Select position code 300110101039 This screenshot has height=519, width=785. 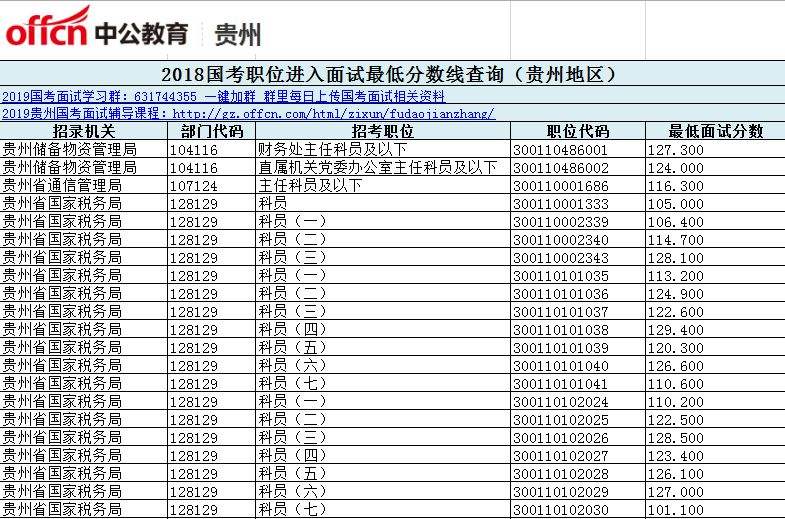pos(578,347)
